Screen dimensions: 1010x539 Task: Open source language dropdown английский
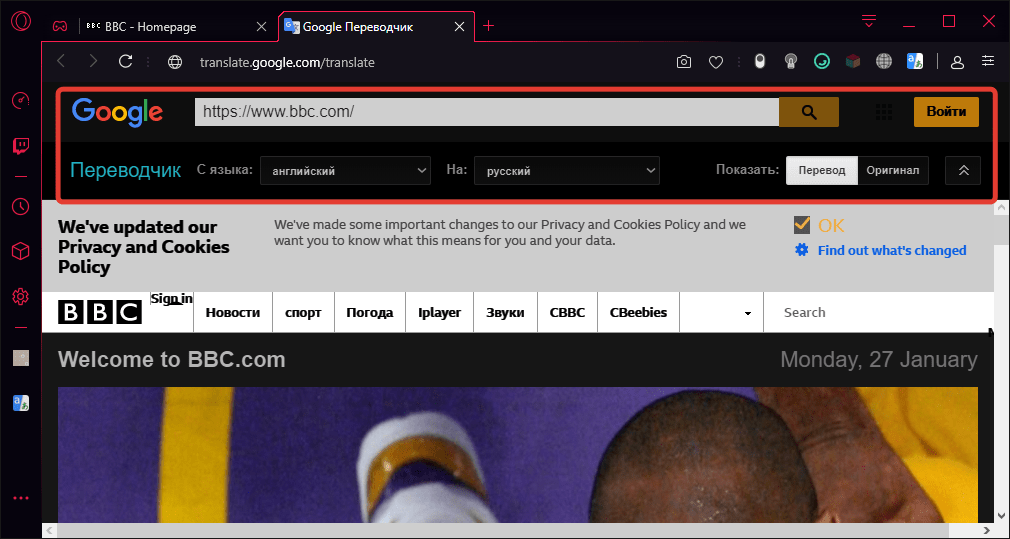point(345,171)
